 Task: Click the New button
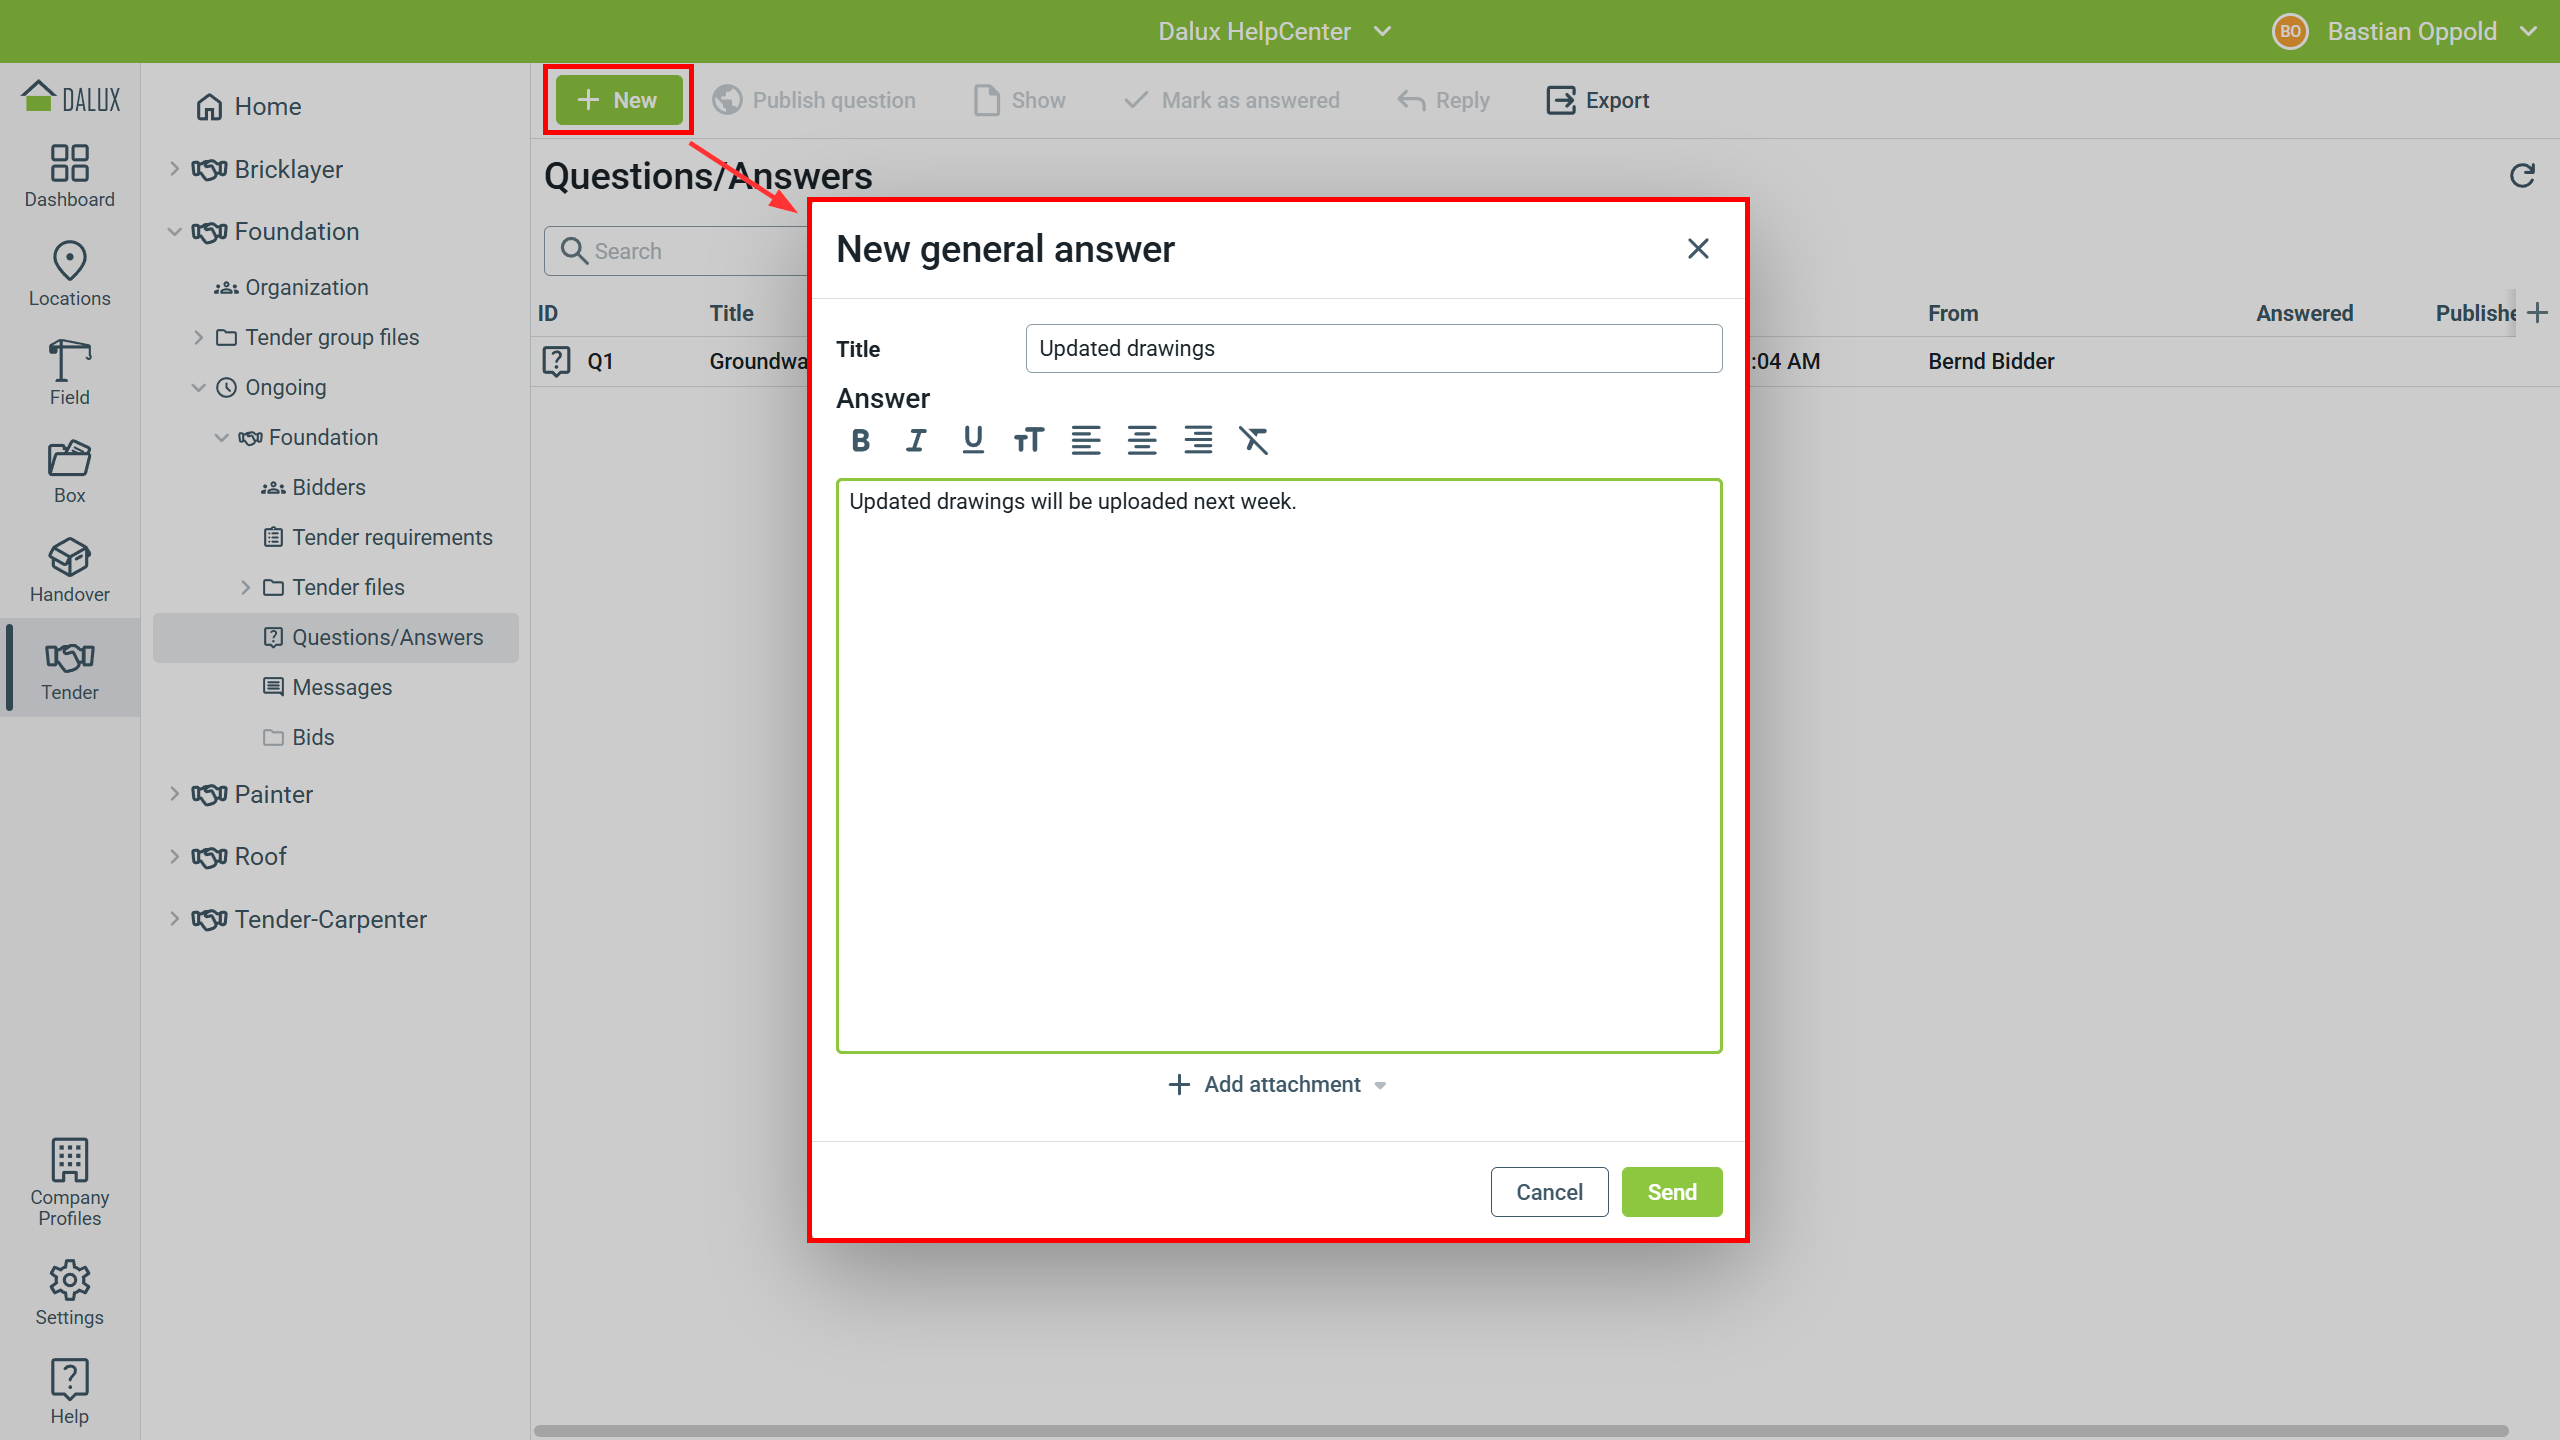tap(619, 100)
